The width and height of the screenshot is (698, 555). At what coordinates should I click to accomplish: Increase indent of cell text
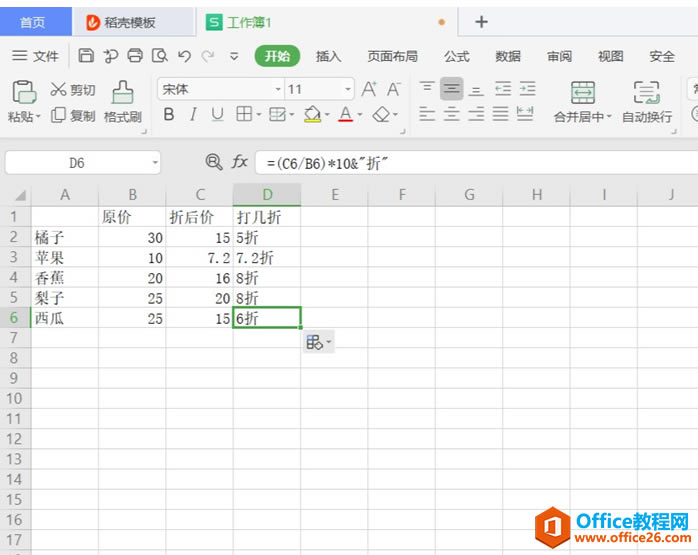(528, 89)
